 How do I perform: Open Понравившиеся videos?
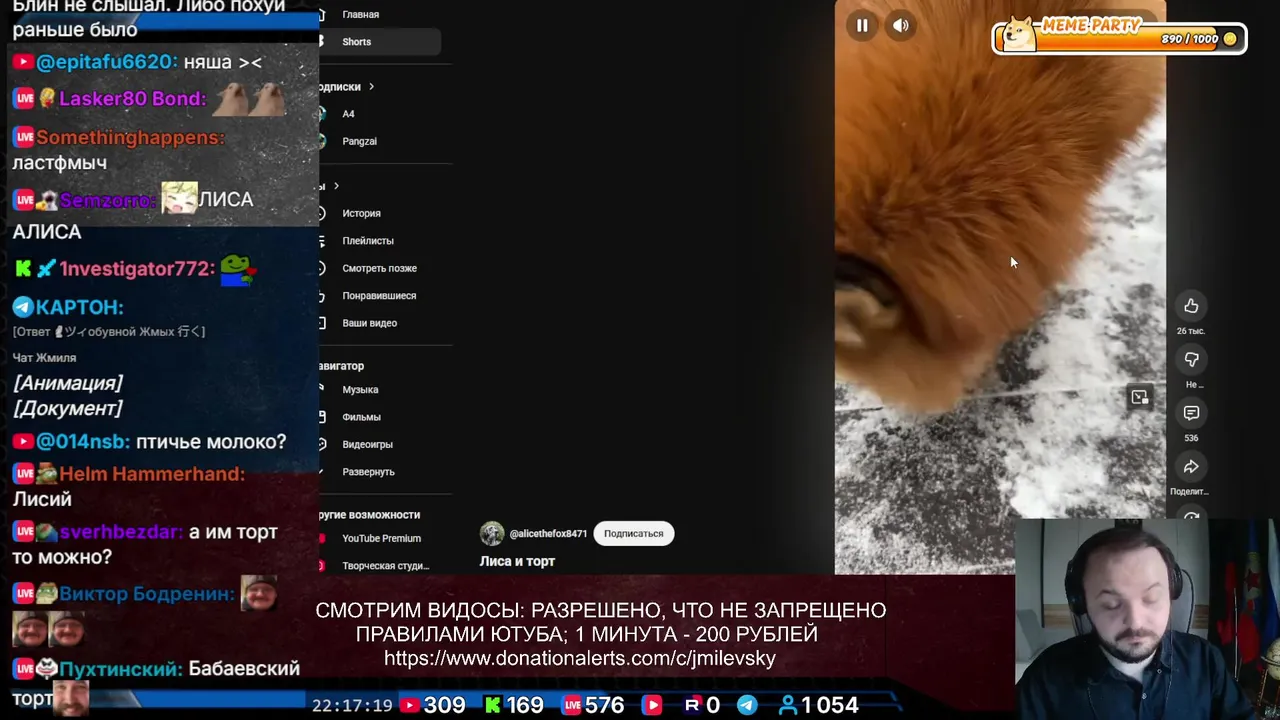[379, 296]
